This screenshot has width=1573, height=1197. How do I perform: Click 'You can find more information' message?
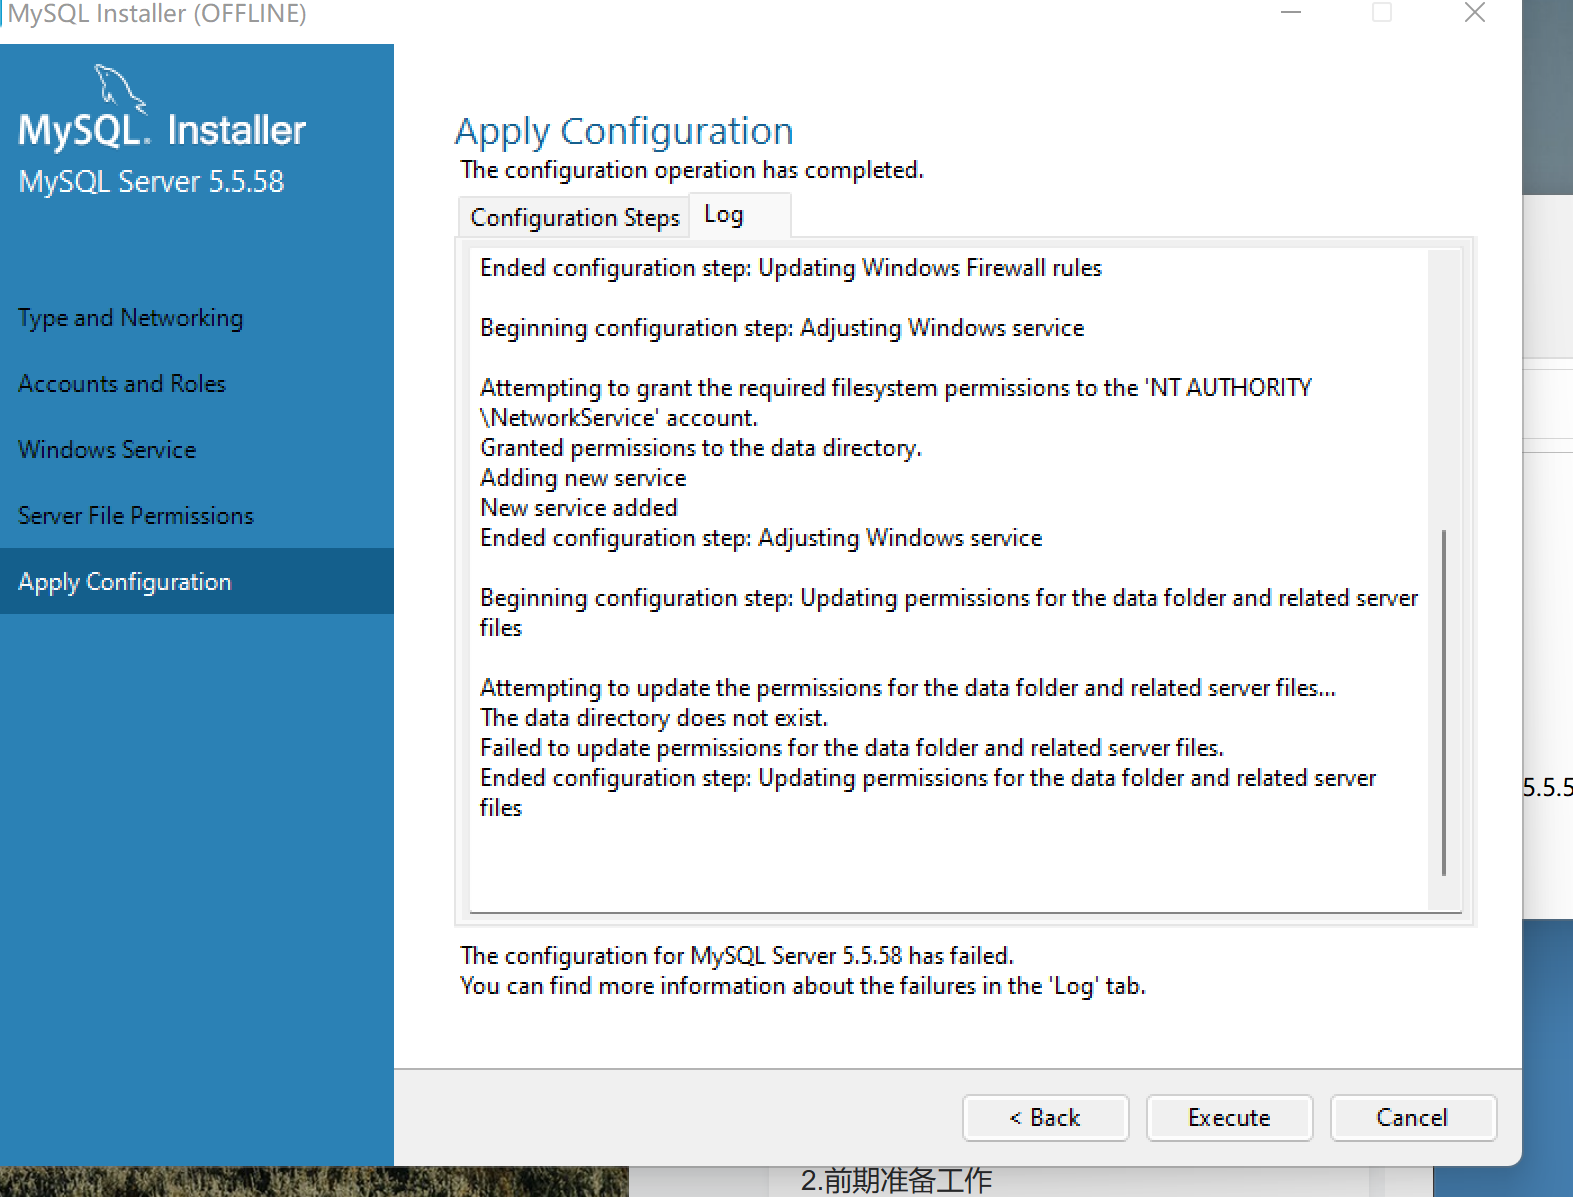pyautogui.click(x=803, y=986)
